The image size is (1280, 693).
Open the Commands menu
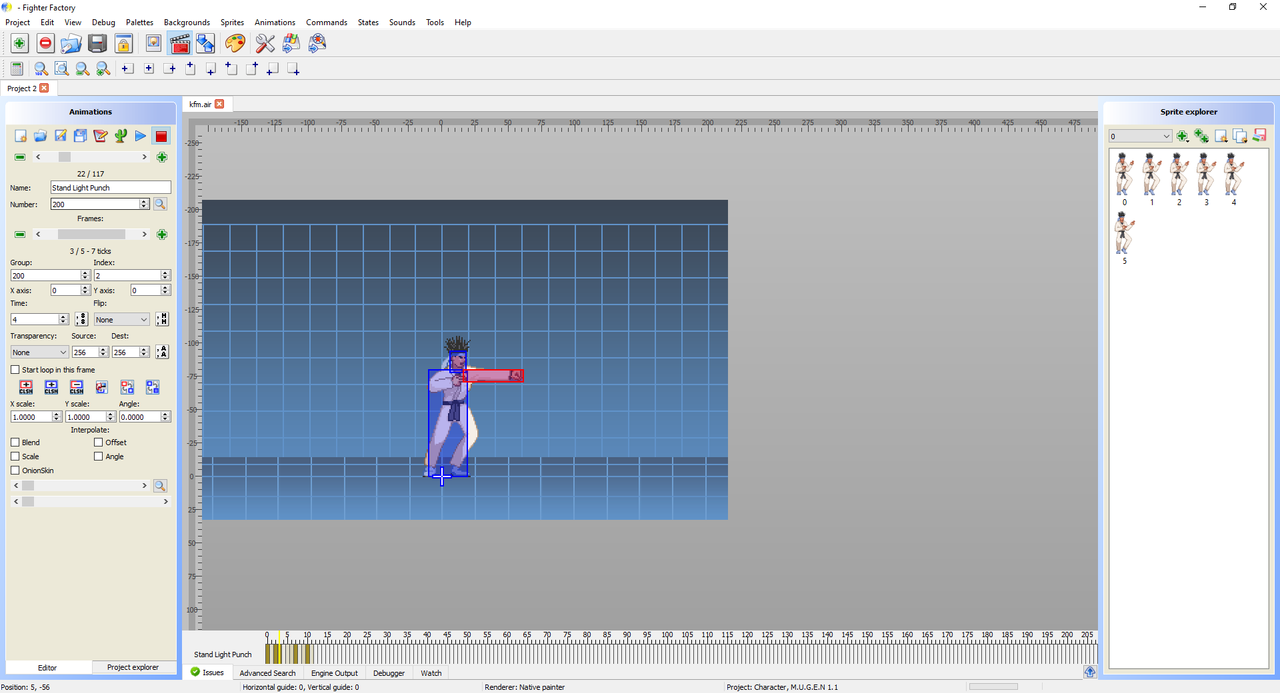click(327, 22)
